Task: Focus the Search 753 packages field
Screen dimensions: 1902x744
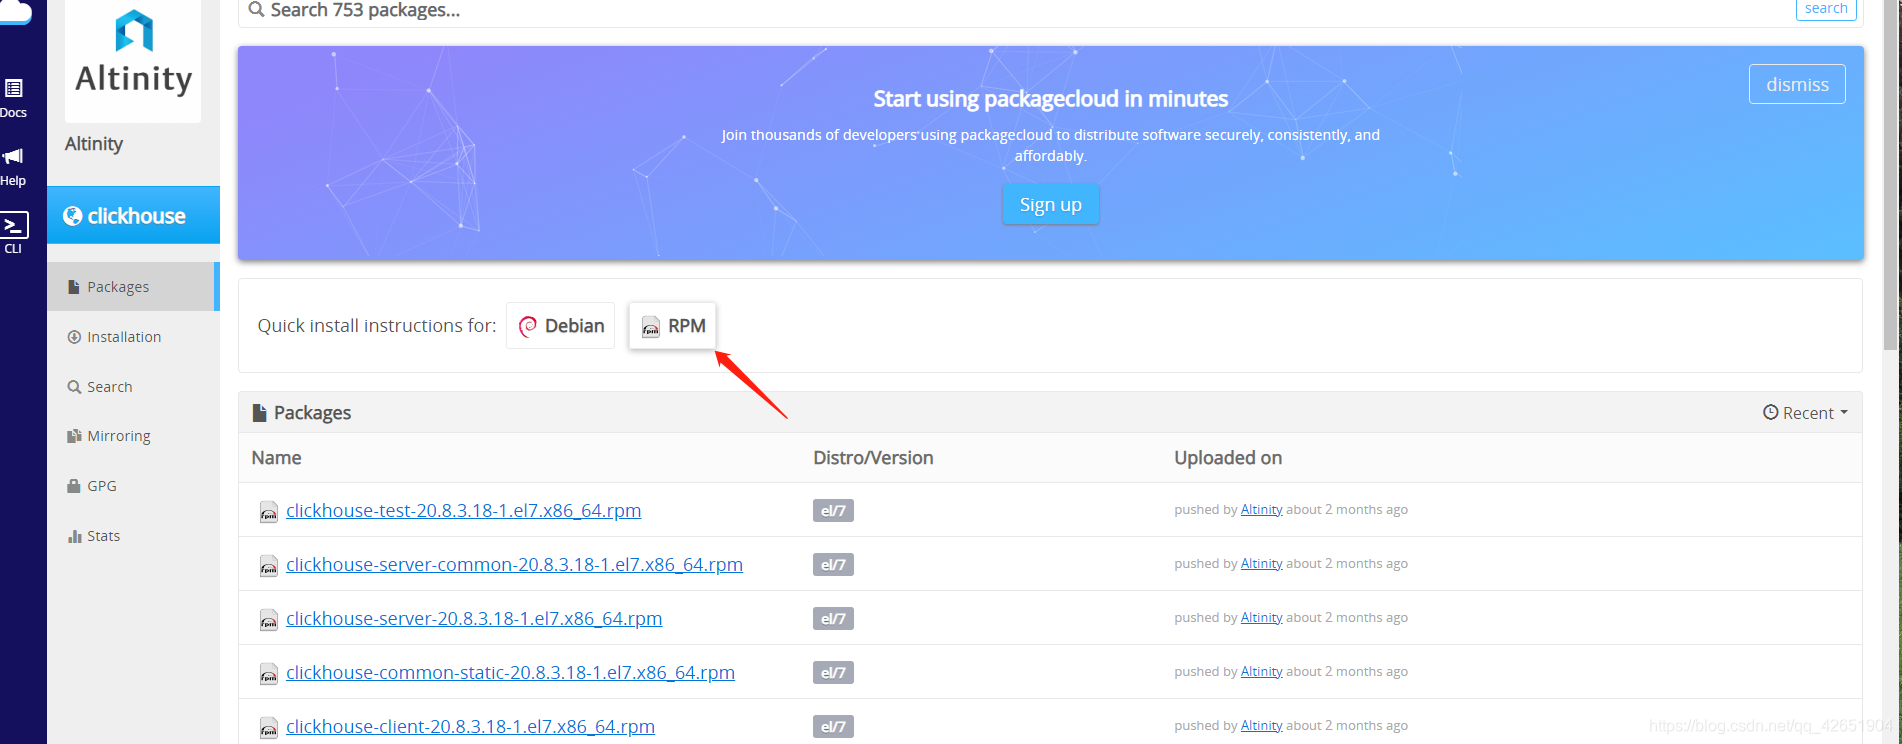Action: coord(1015,11)
